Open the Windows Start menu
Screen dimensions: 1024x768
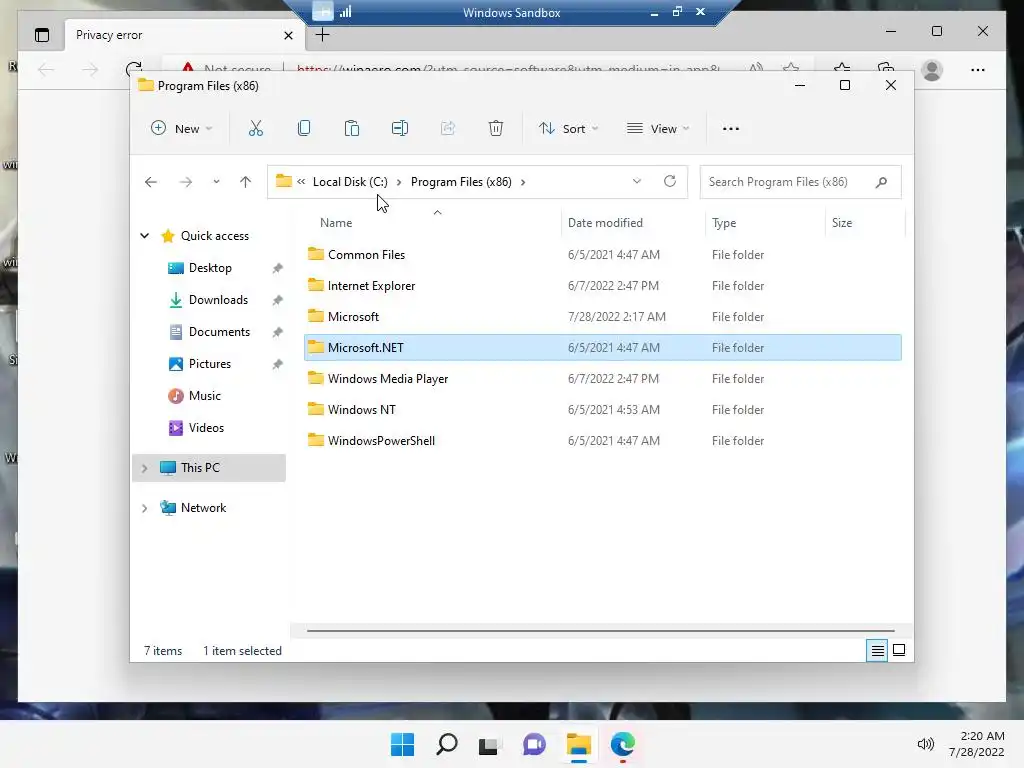point(402,744)
